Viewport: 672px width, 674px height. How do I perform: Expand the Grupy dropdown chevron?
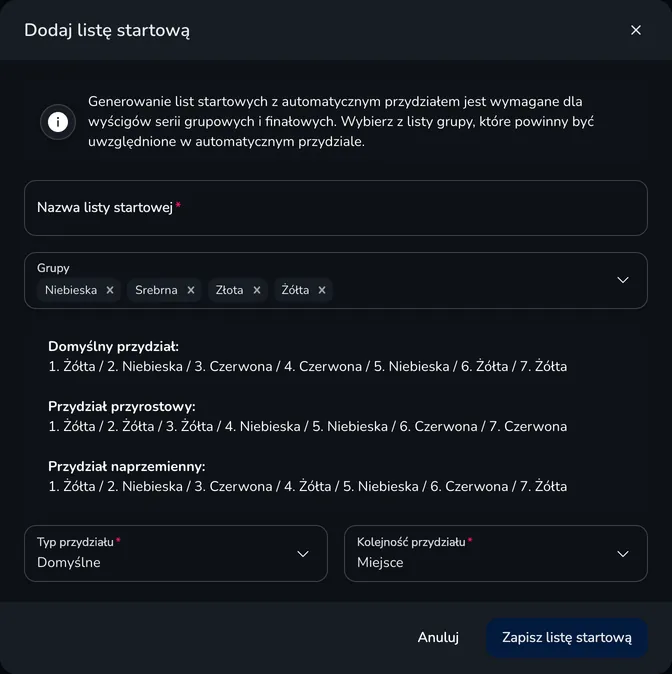coord(623,280)
